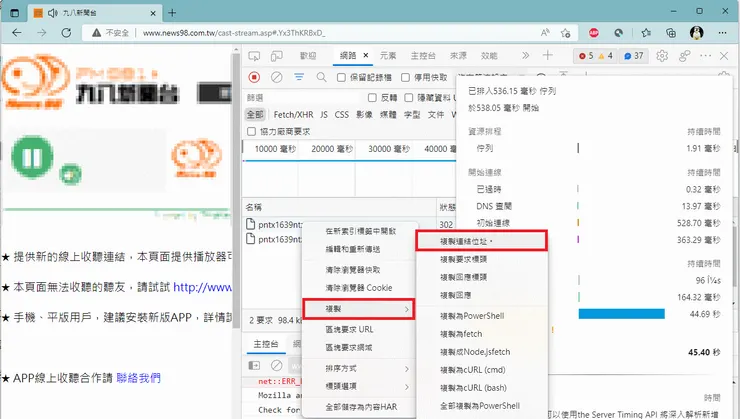Add page to favorites star-plus icon
The width and height of the screenshot is (740, 419).
565,33
